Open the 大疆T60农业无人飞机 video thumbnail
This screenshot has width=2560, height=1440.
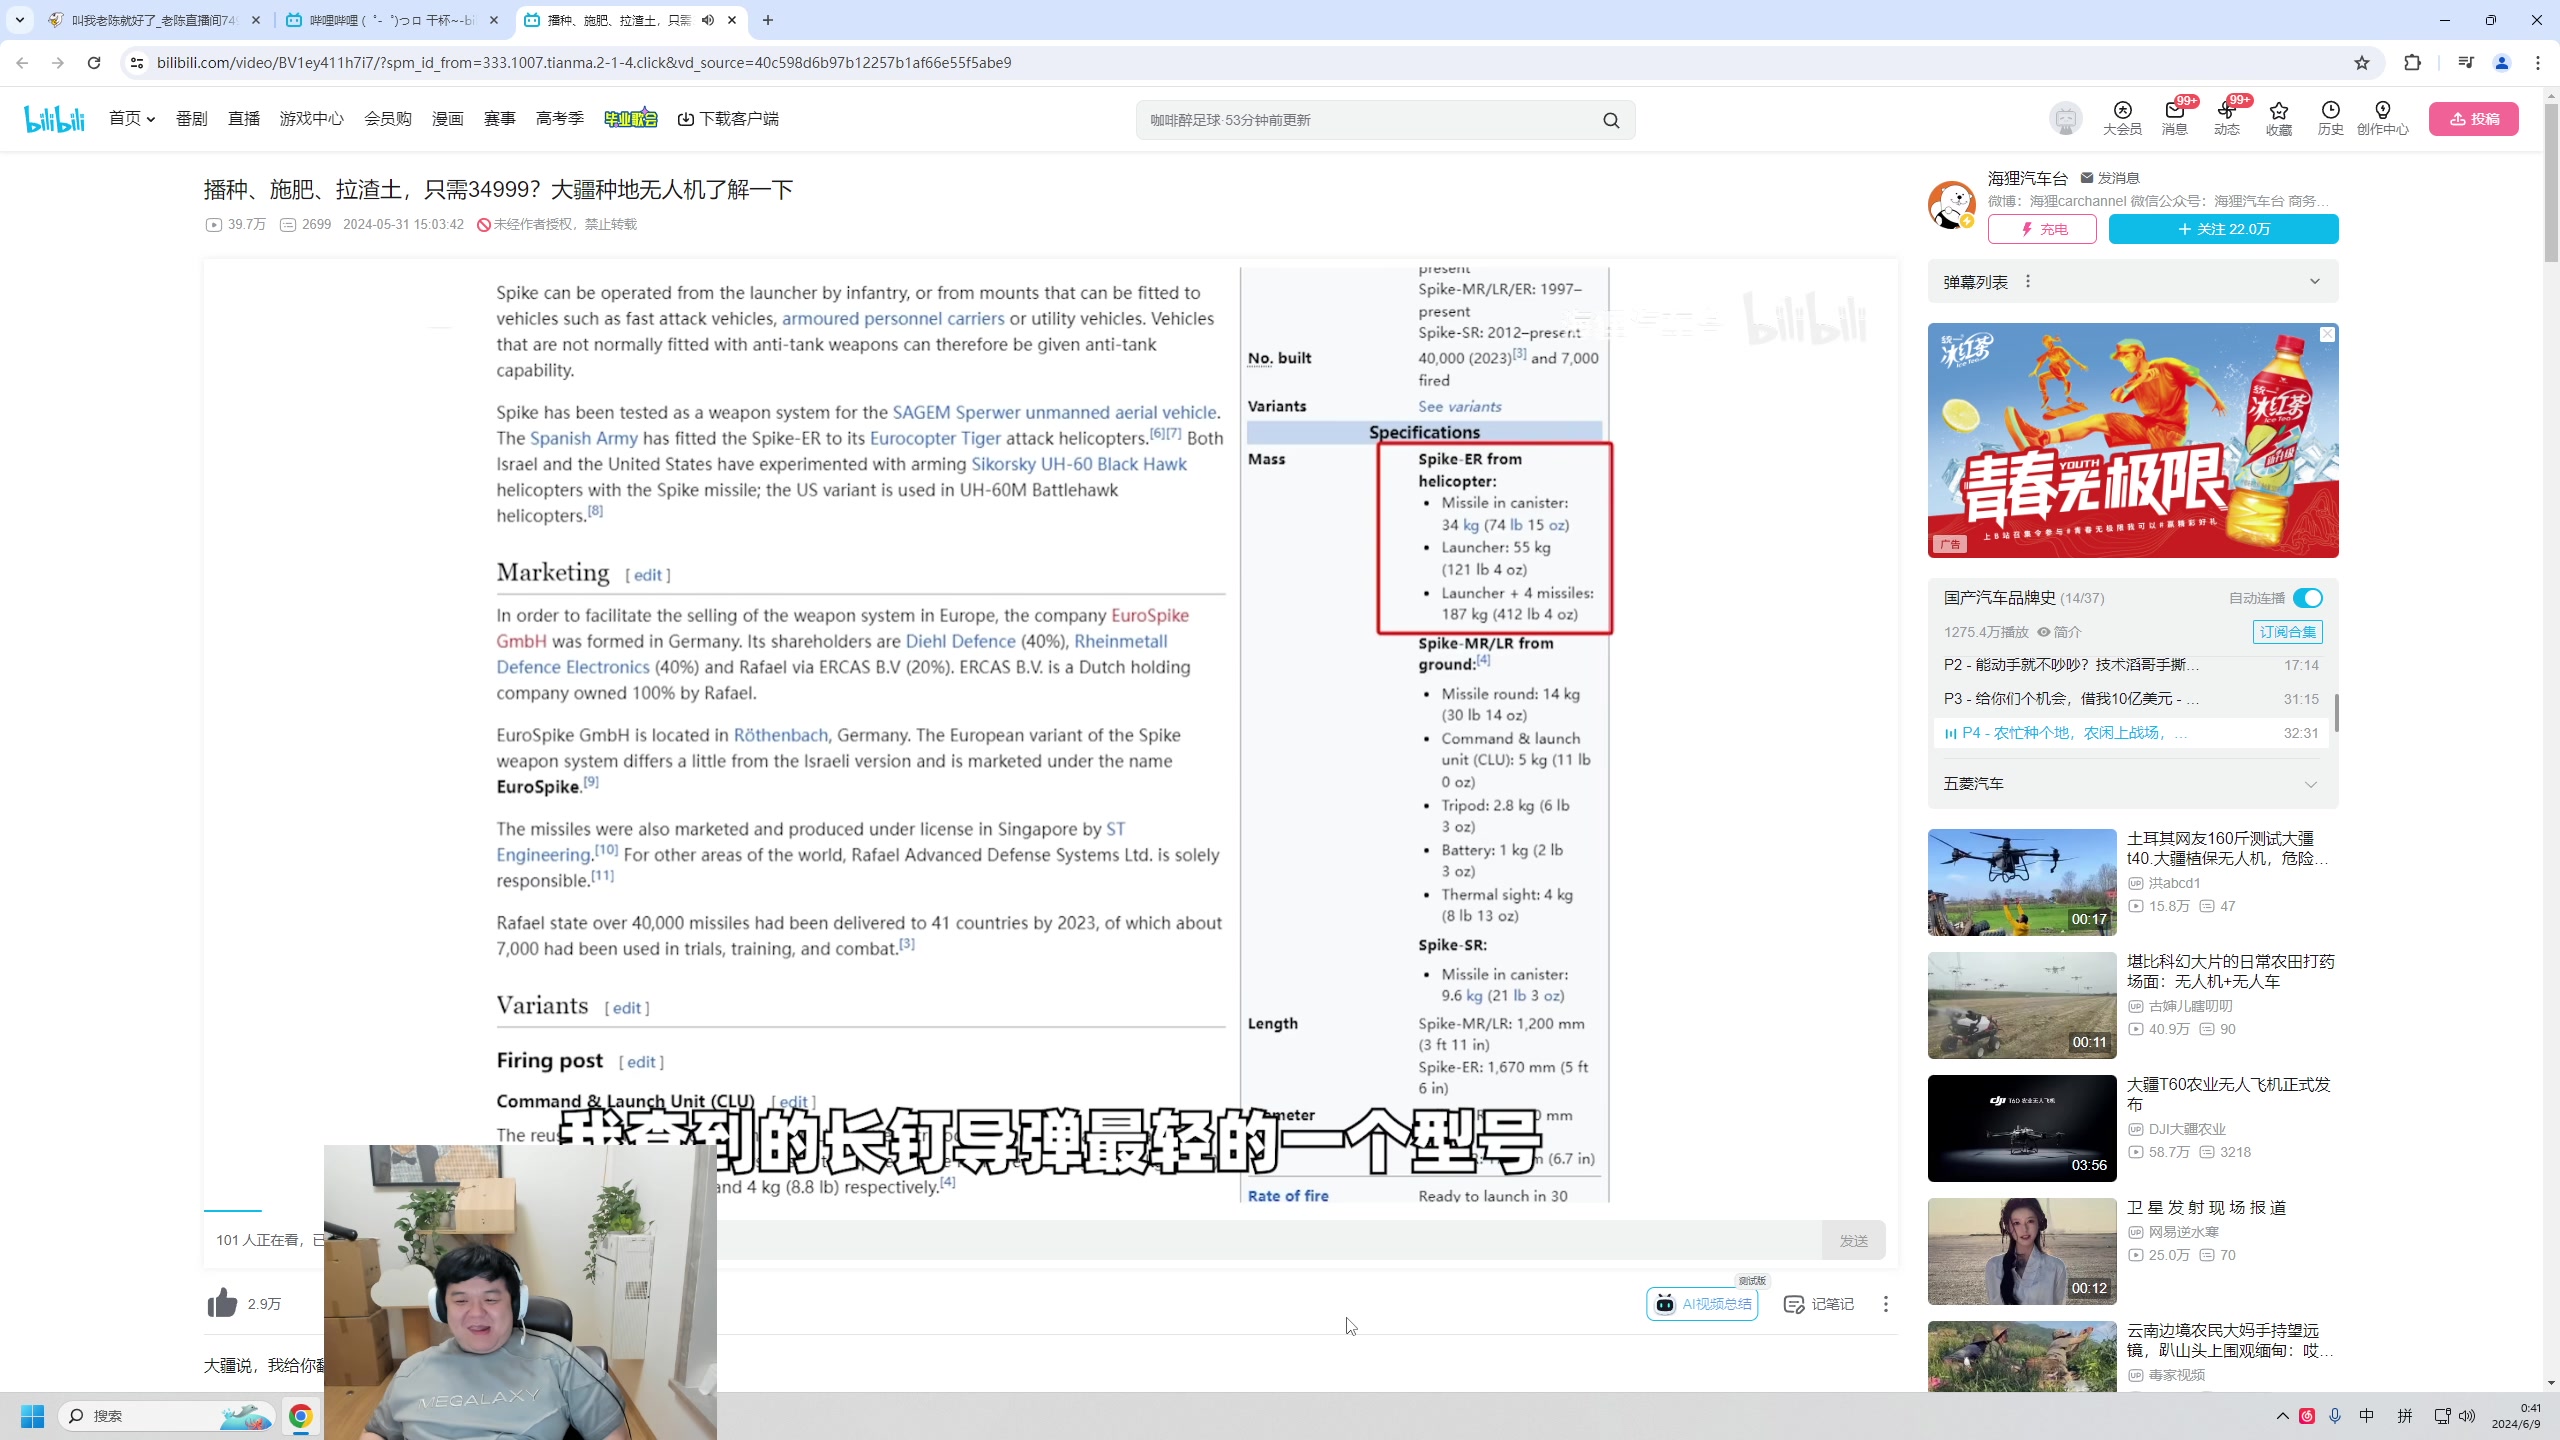point(2021,1128)
